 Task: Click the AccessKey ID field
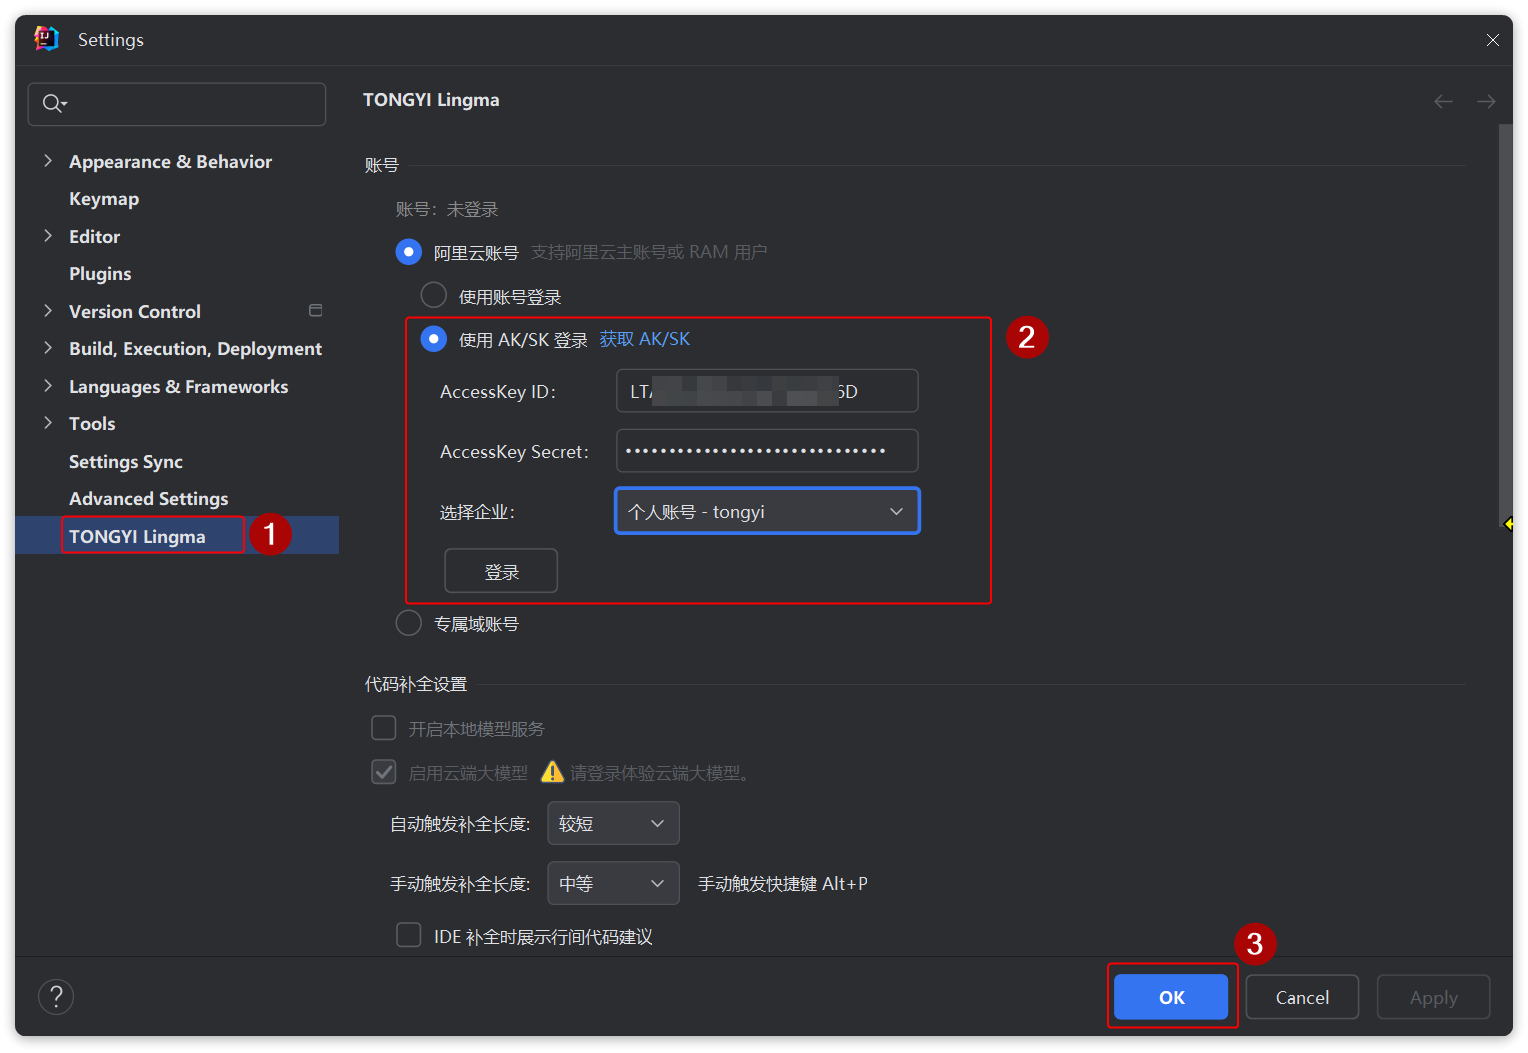767,391
